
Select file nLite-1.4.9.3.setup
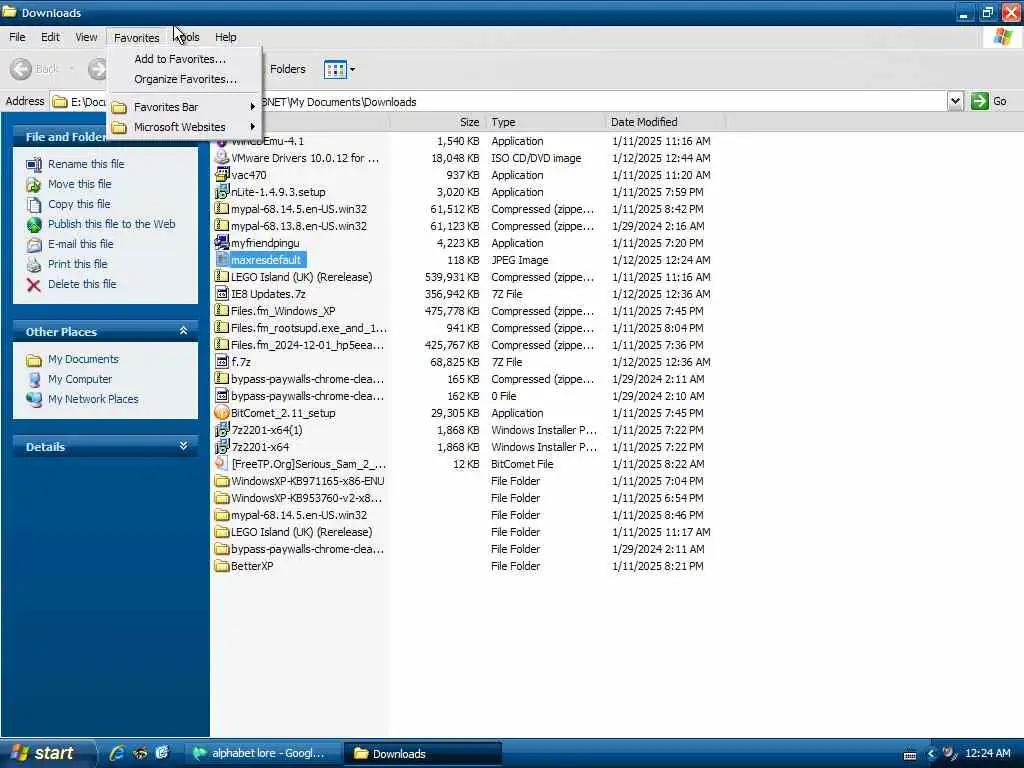coord(278,192)
